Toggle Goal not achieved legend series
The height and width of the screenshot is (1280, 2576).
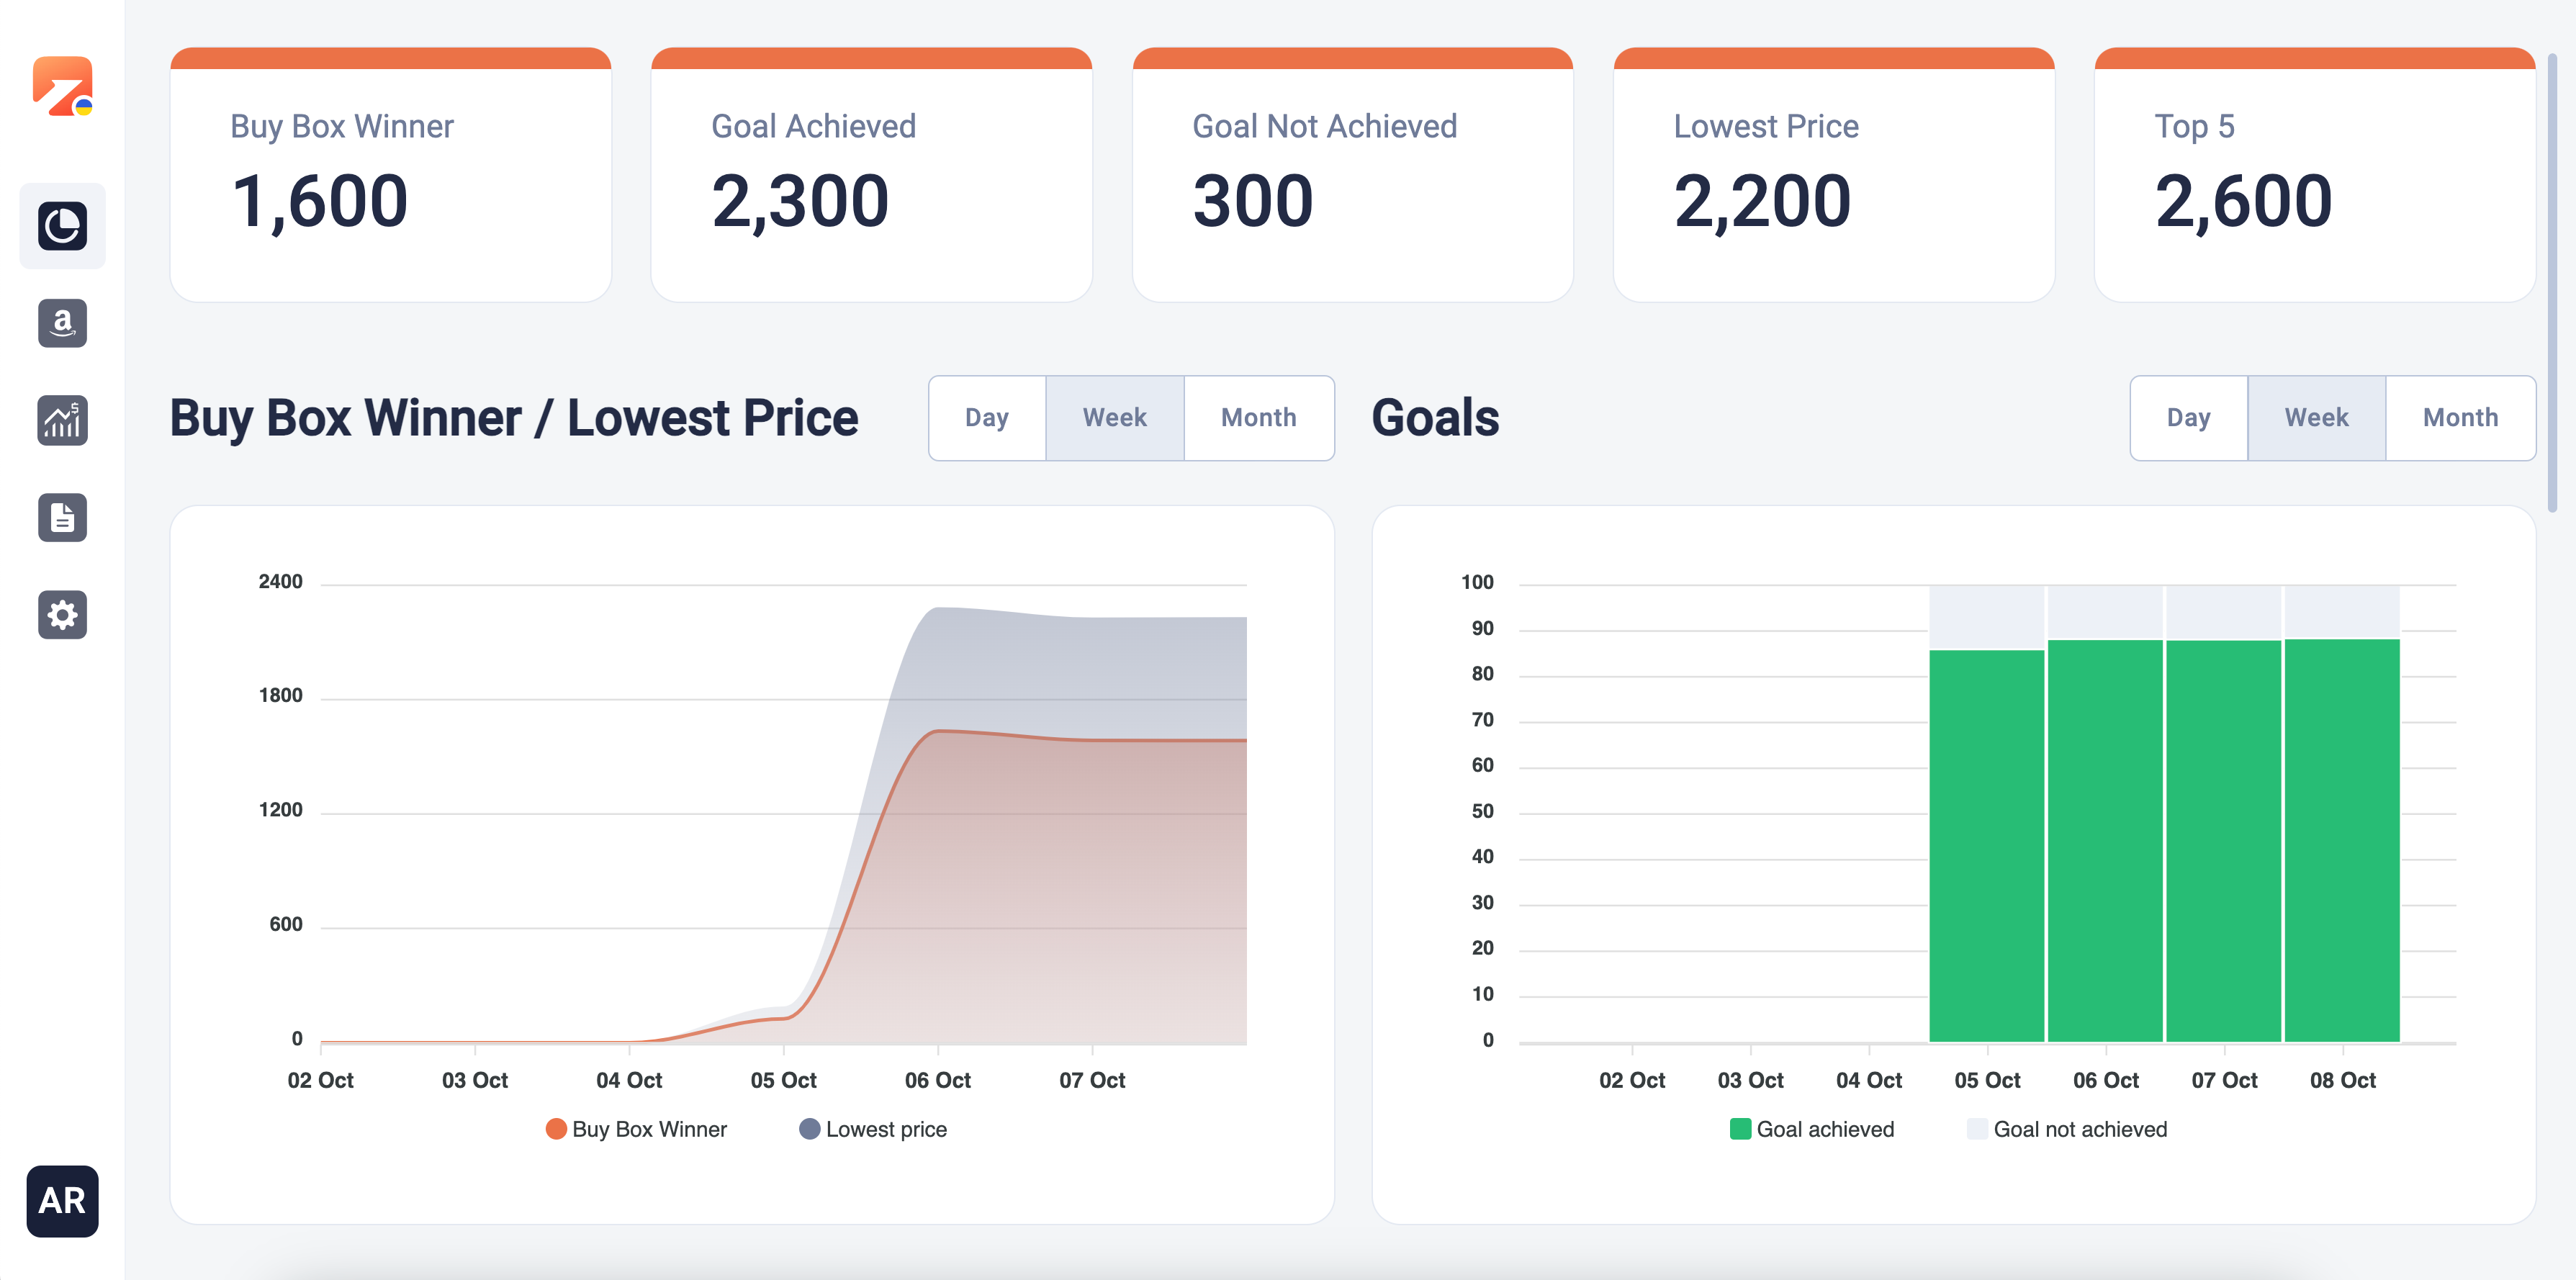pyautogui.click(x=2066, y=1129)
